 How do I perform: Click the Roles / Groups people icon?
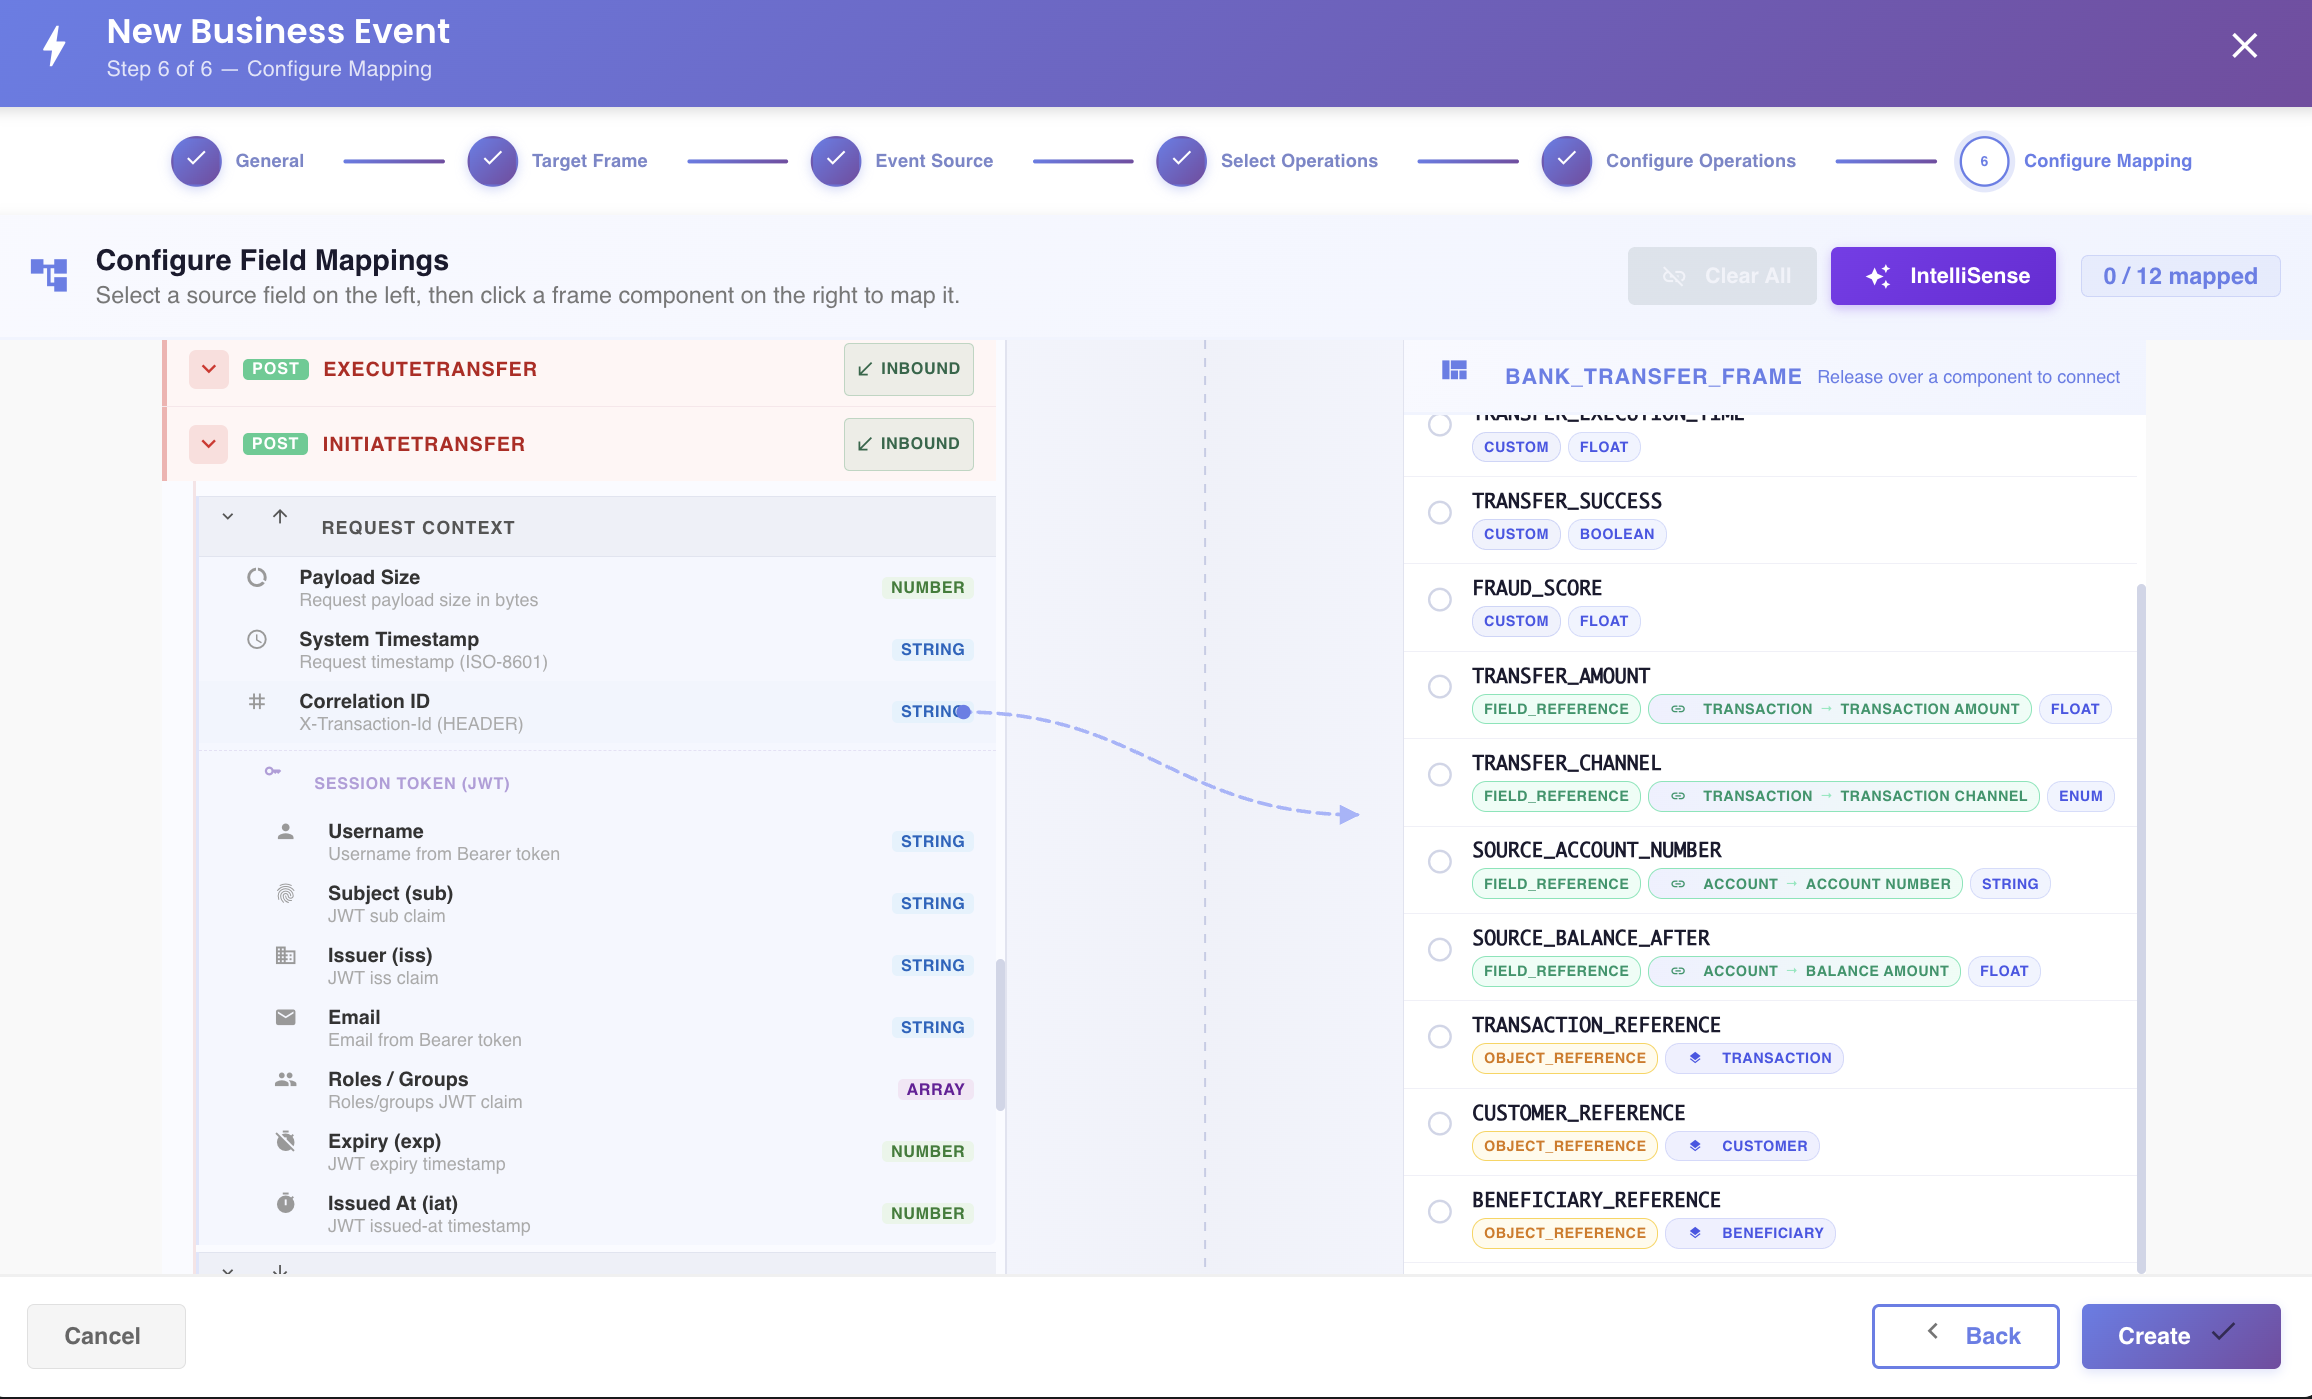[286, 1080]
